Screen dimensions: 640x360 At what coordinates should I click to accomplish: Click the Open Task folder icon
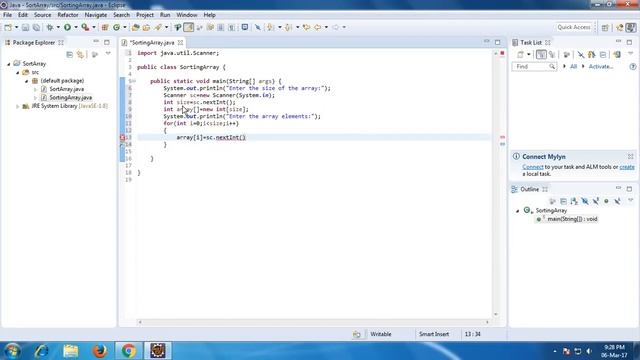(x=146, y=27)
